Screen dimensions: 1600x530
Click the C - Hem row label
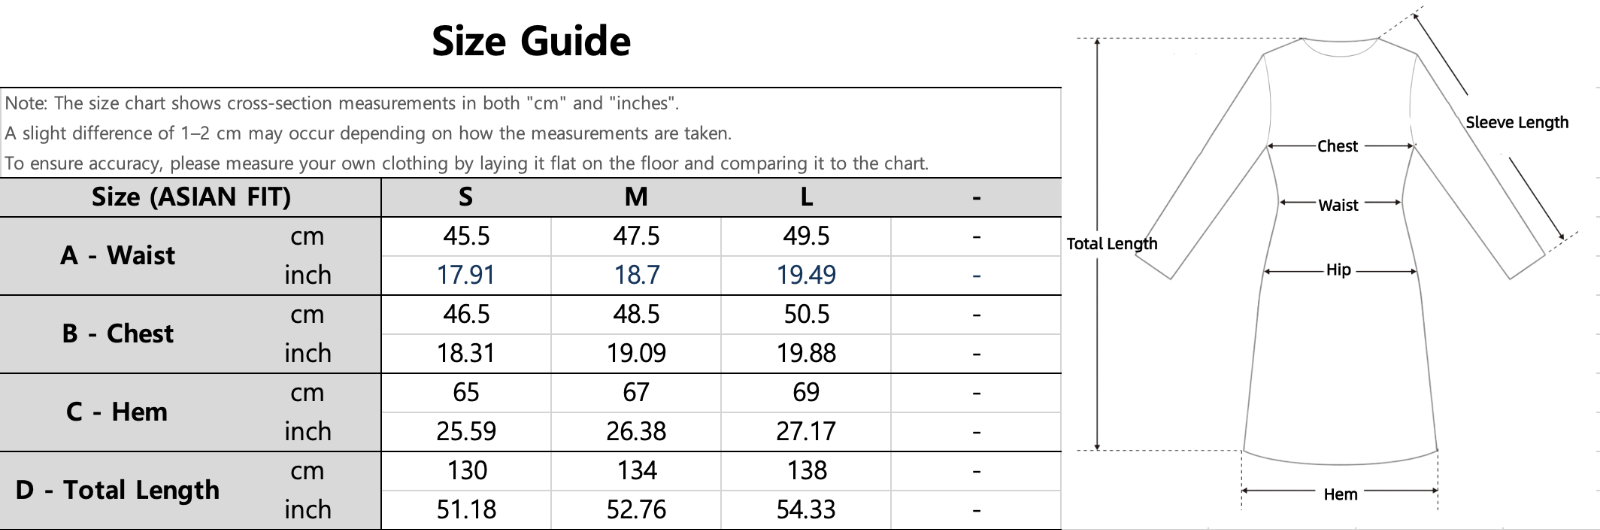[117, 411]
